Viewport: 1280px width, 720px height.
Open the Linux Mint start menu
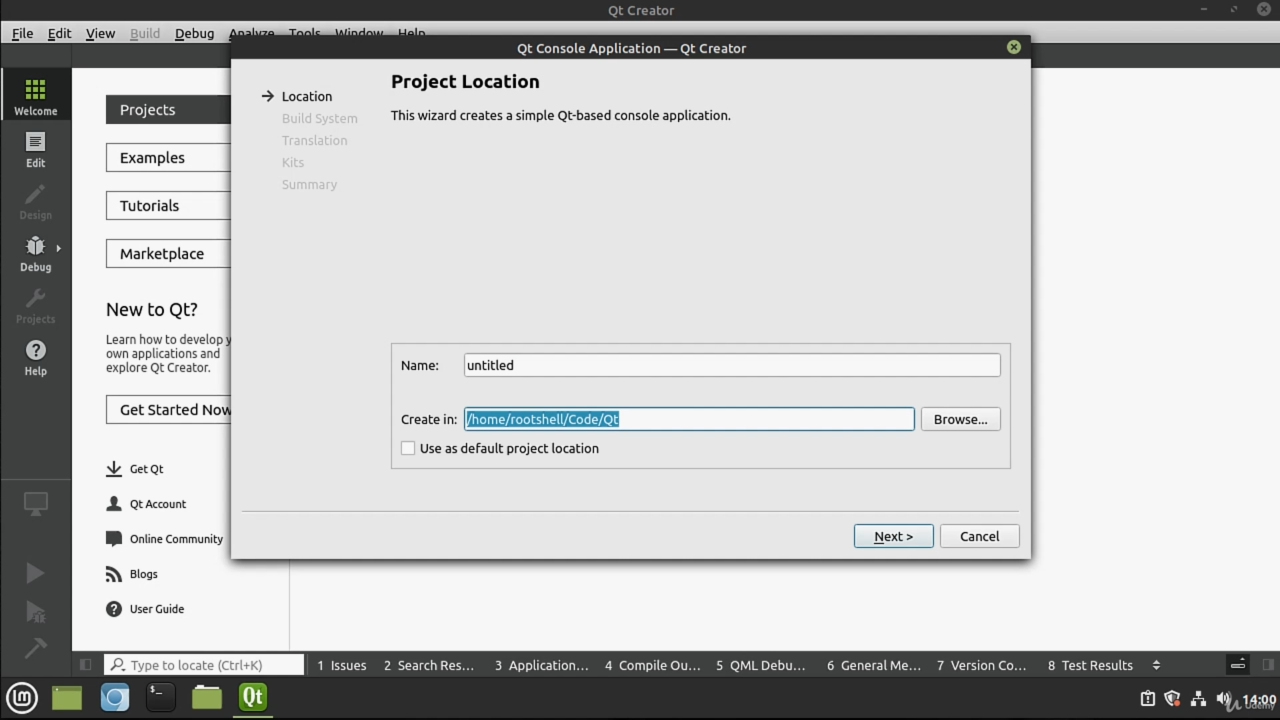coord(22,697)
